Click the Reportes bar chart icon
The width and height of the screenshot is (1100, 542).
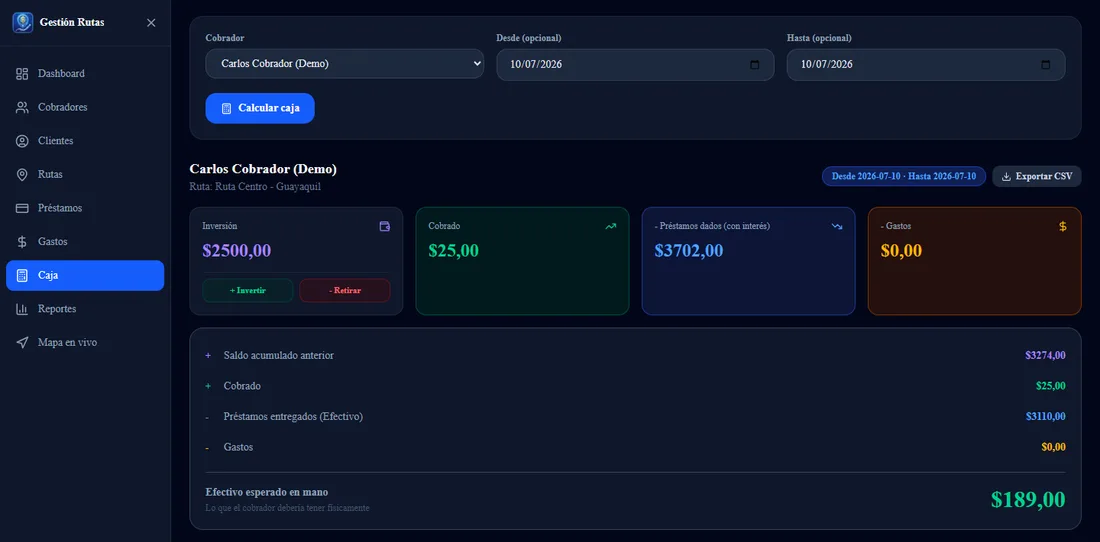pos(22,309)
